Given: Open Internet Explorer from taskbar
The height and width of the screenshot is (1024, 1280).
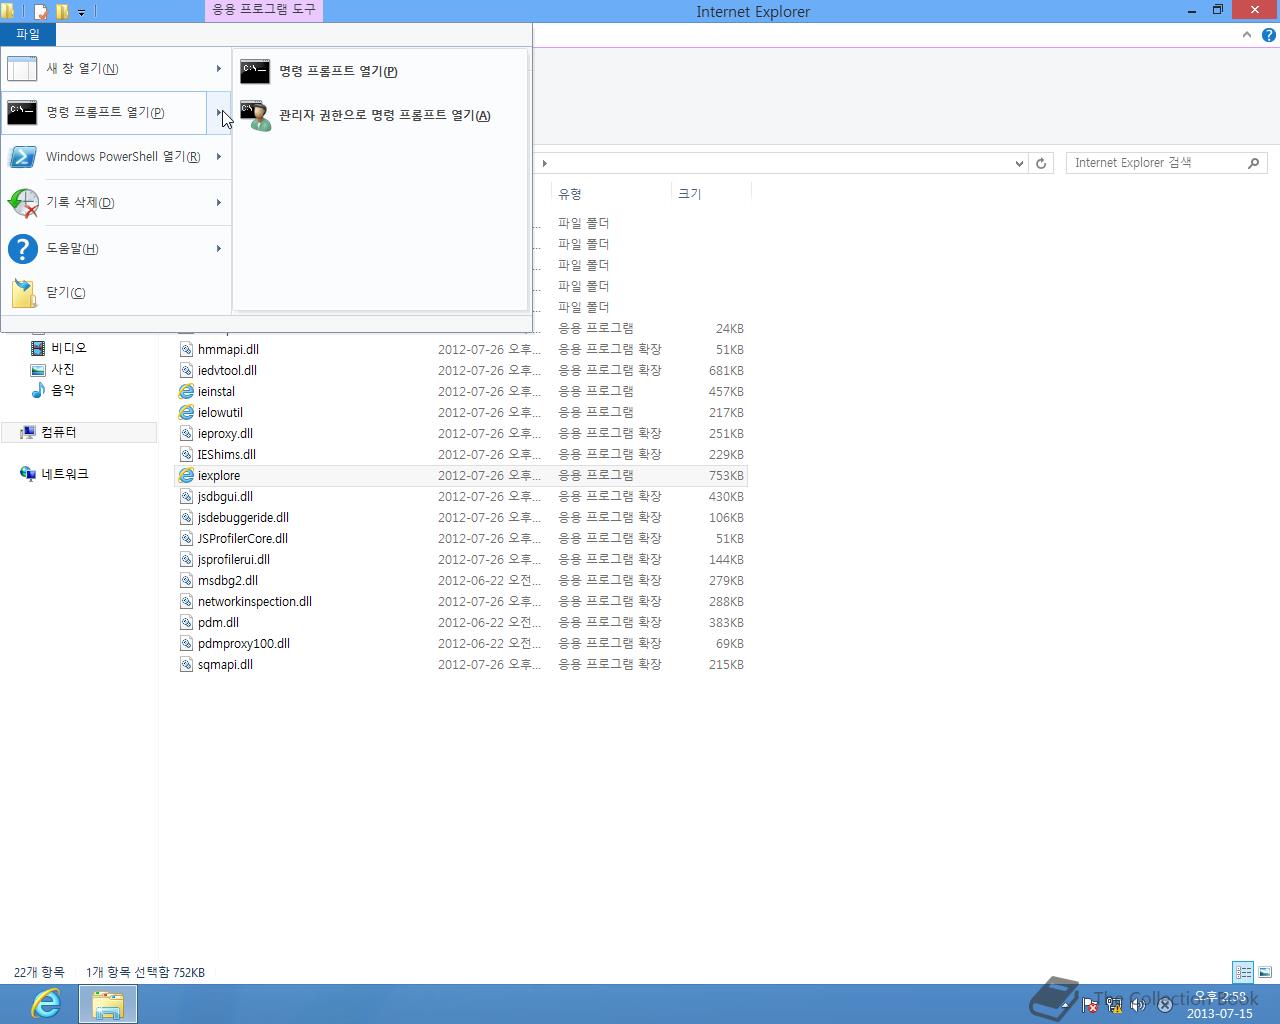Looking at the screenshot, I should pyautogui.click(x=45, y=1004).
